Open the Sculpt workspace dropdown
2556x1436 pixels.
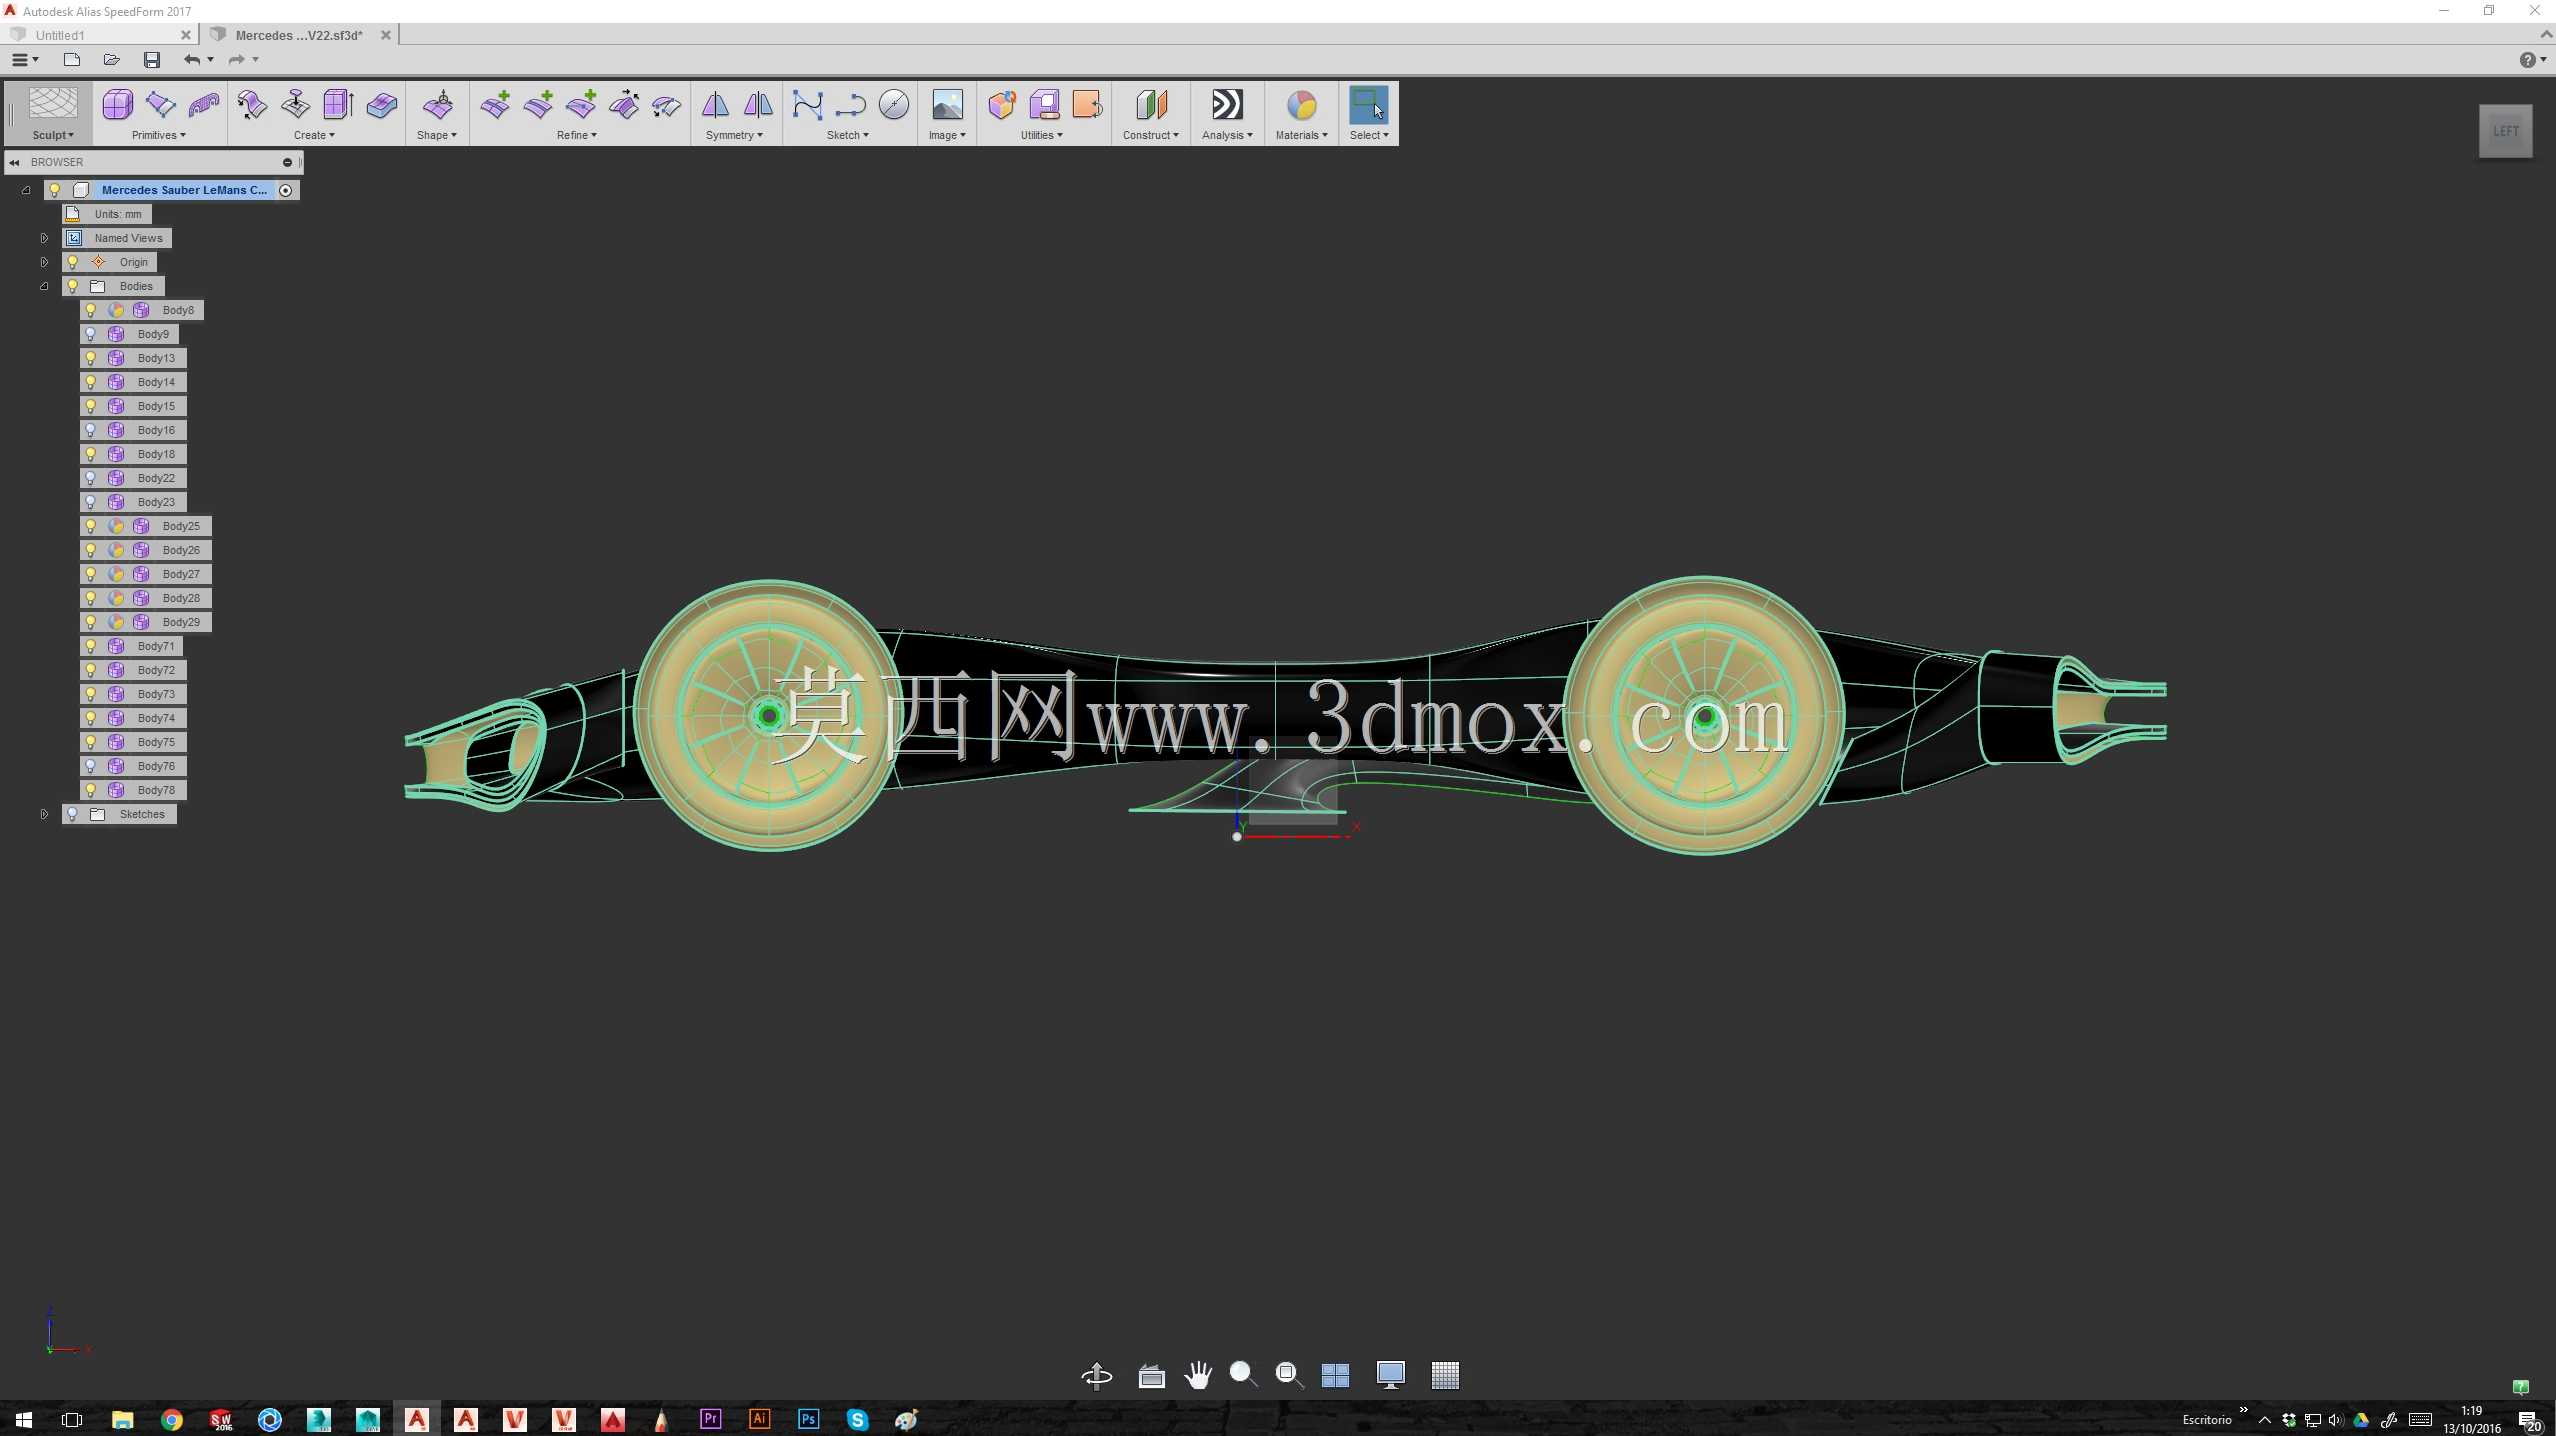tap(53, 135)
